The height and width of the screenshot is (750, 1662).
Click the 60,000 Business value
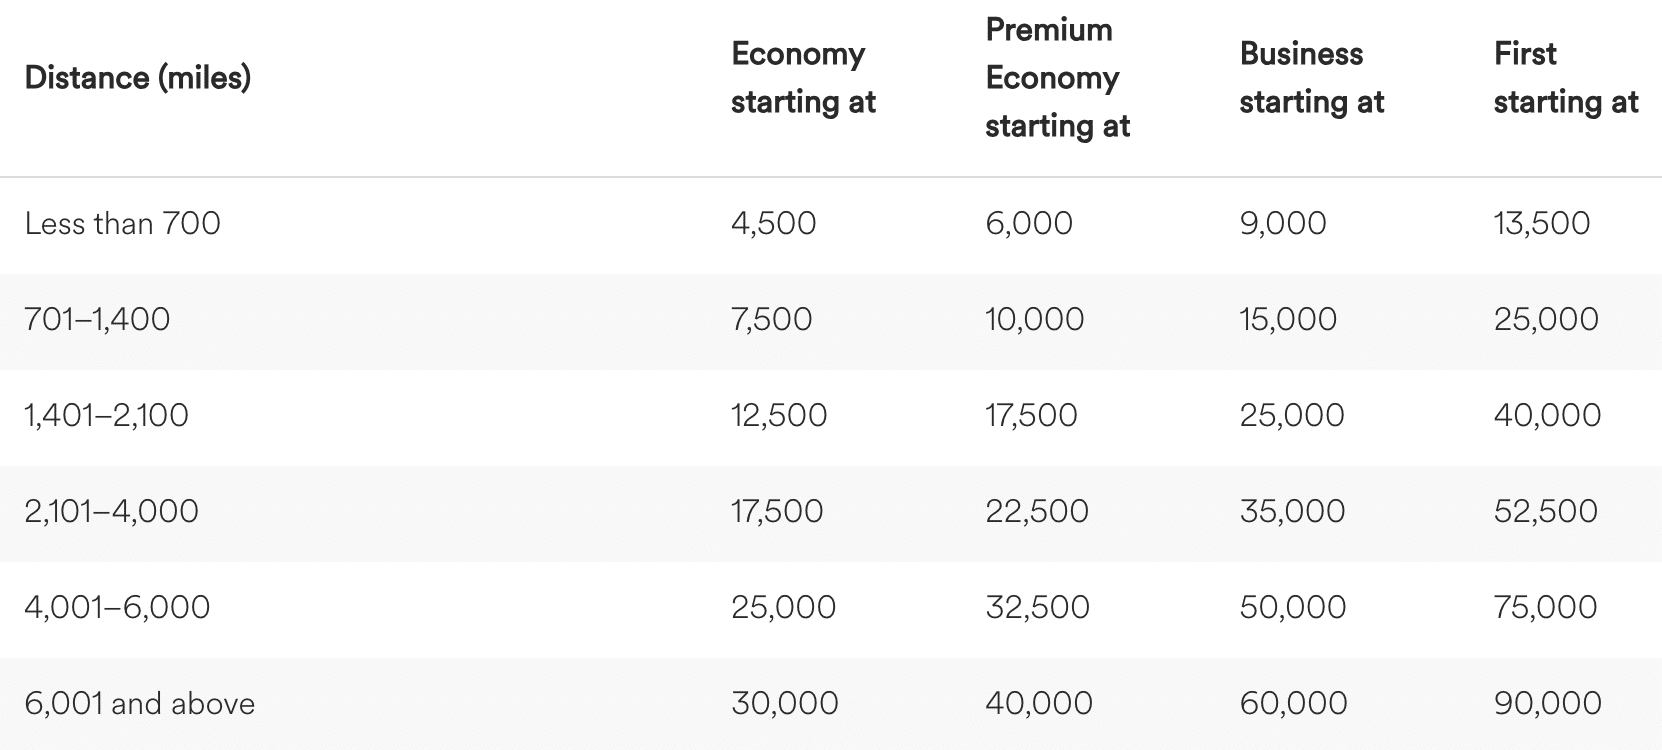click(1293, 703)
